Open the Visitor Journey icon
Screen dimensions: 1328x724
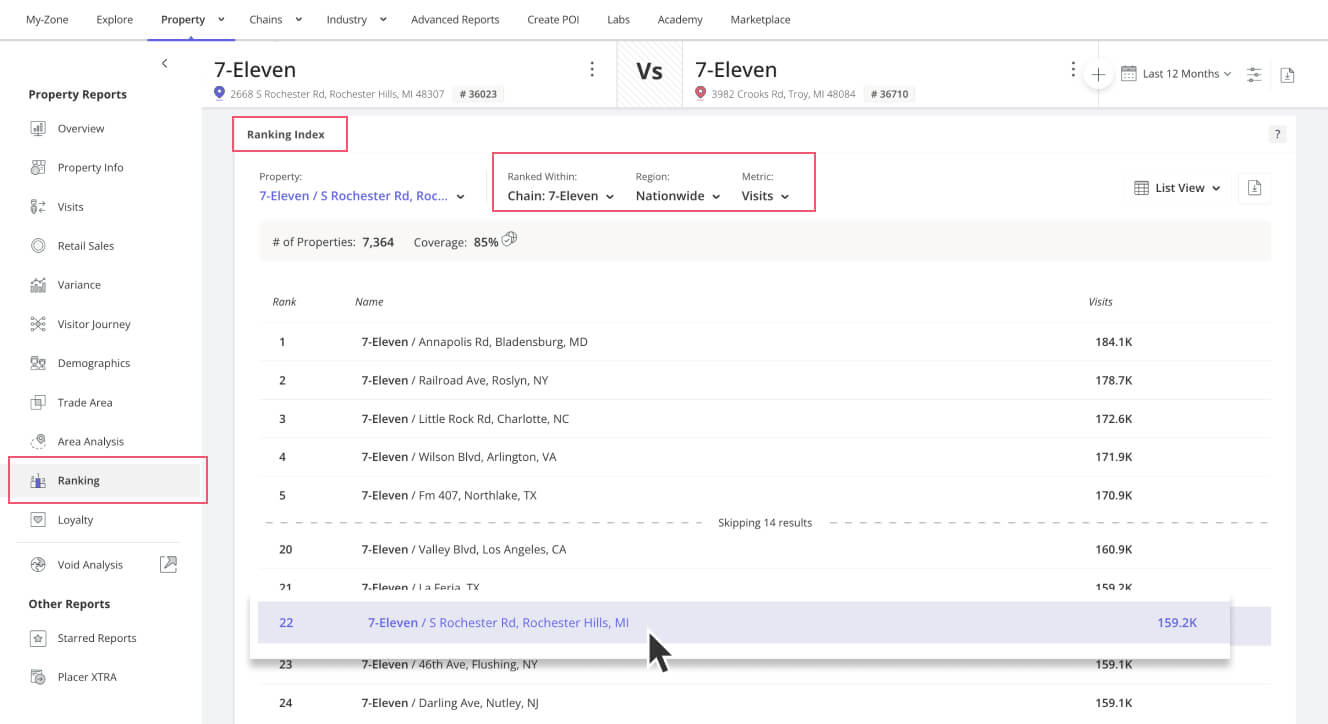[x=38, y=324]
